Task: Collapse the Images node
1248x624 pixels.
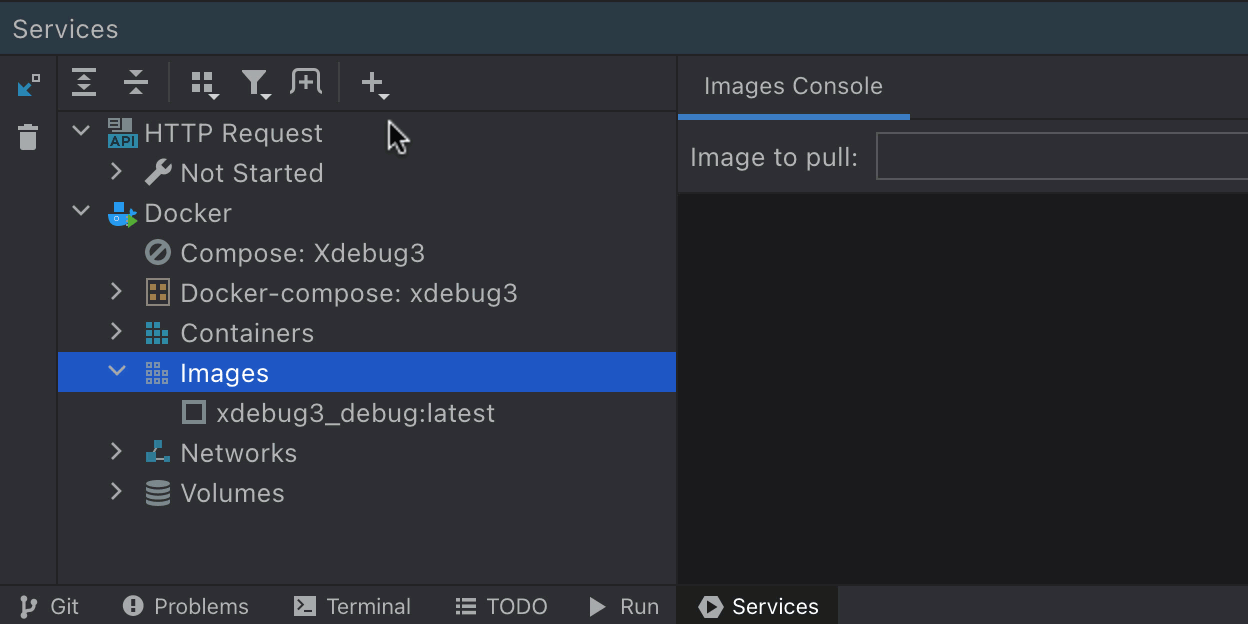Action: 118,371
